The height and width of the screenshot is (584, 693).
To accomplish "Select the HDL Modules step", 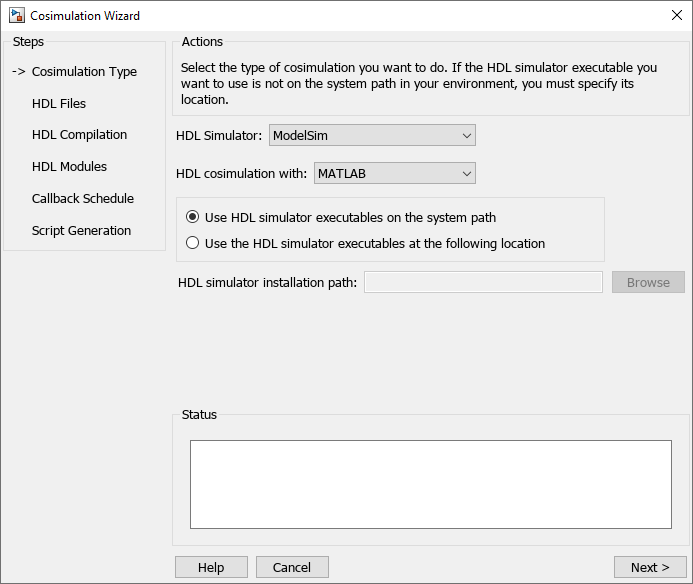I will [x=69, y=166].
